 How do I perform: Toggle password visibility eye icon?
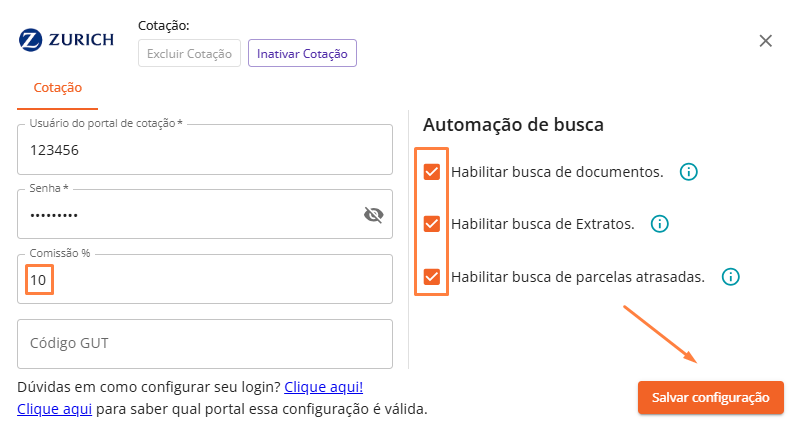click(x=374, y=215)
